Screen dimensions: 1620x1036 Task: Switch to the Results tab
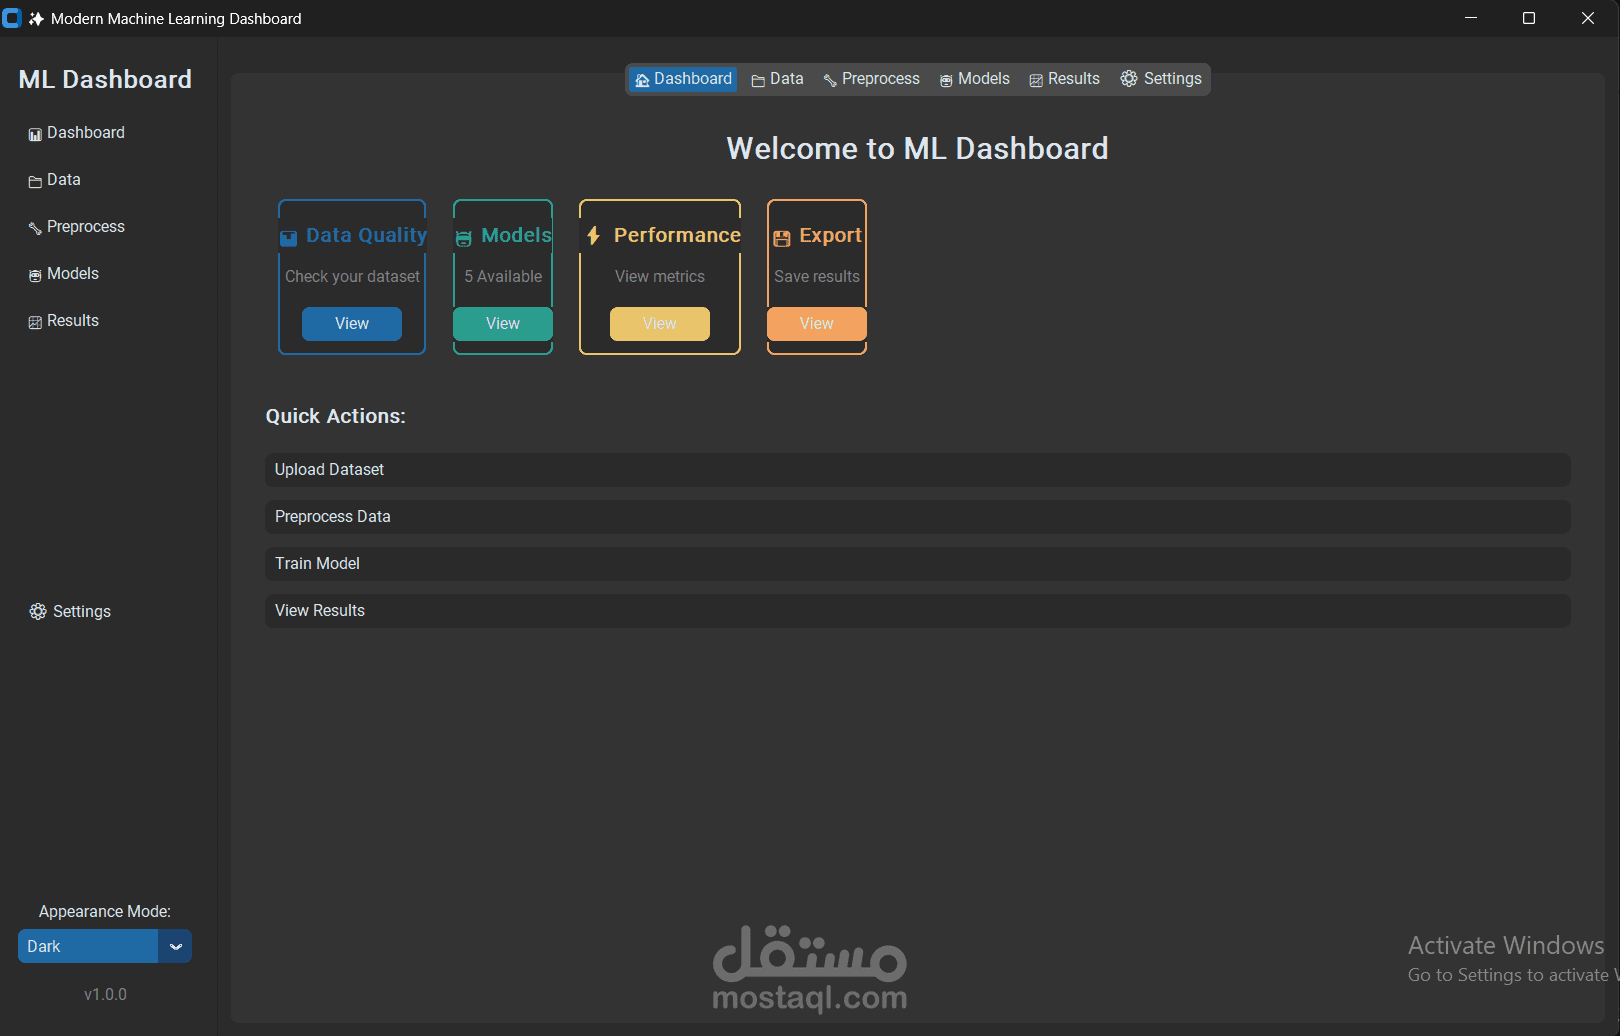click(1064, 78)
